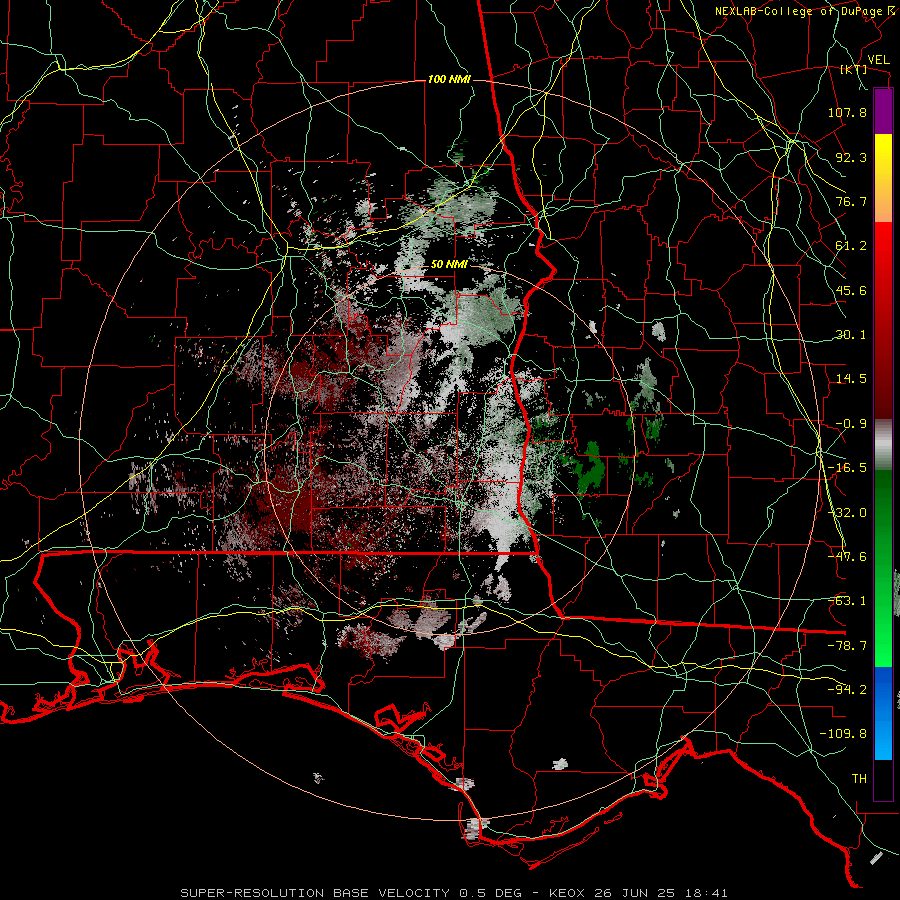The height and width of the screenshot is (900, 900).
Task: Click the 92.3 value on velocity scale
Action: (851, 157)
